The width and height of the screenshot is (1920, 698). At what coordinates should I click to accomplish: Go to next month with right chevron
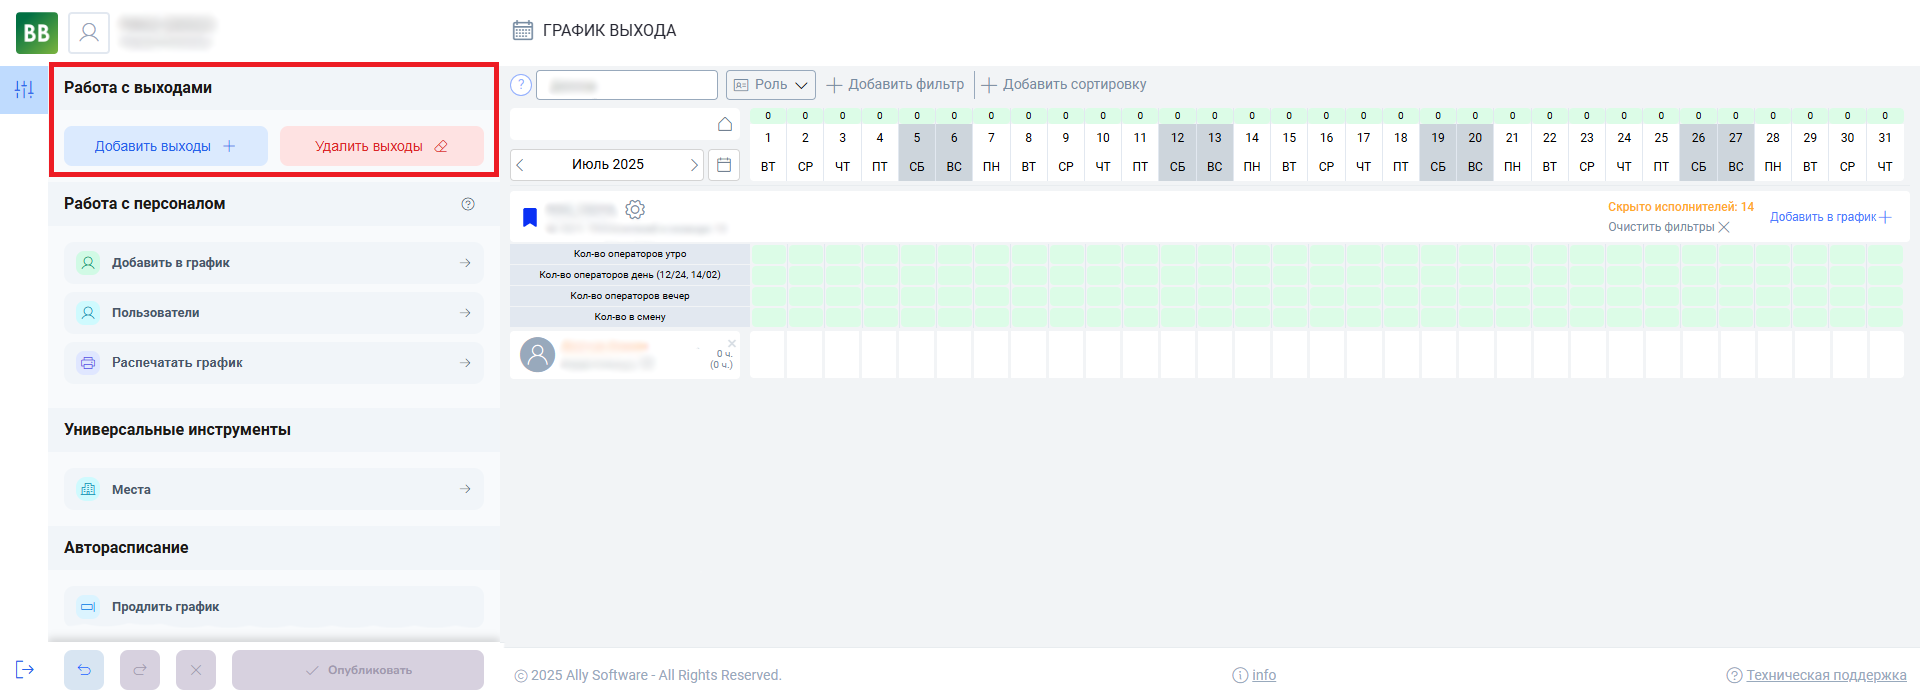[694, 165]
